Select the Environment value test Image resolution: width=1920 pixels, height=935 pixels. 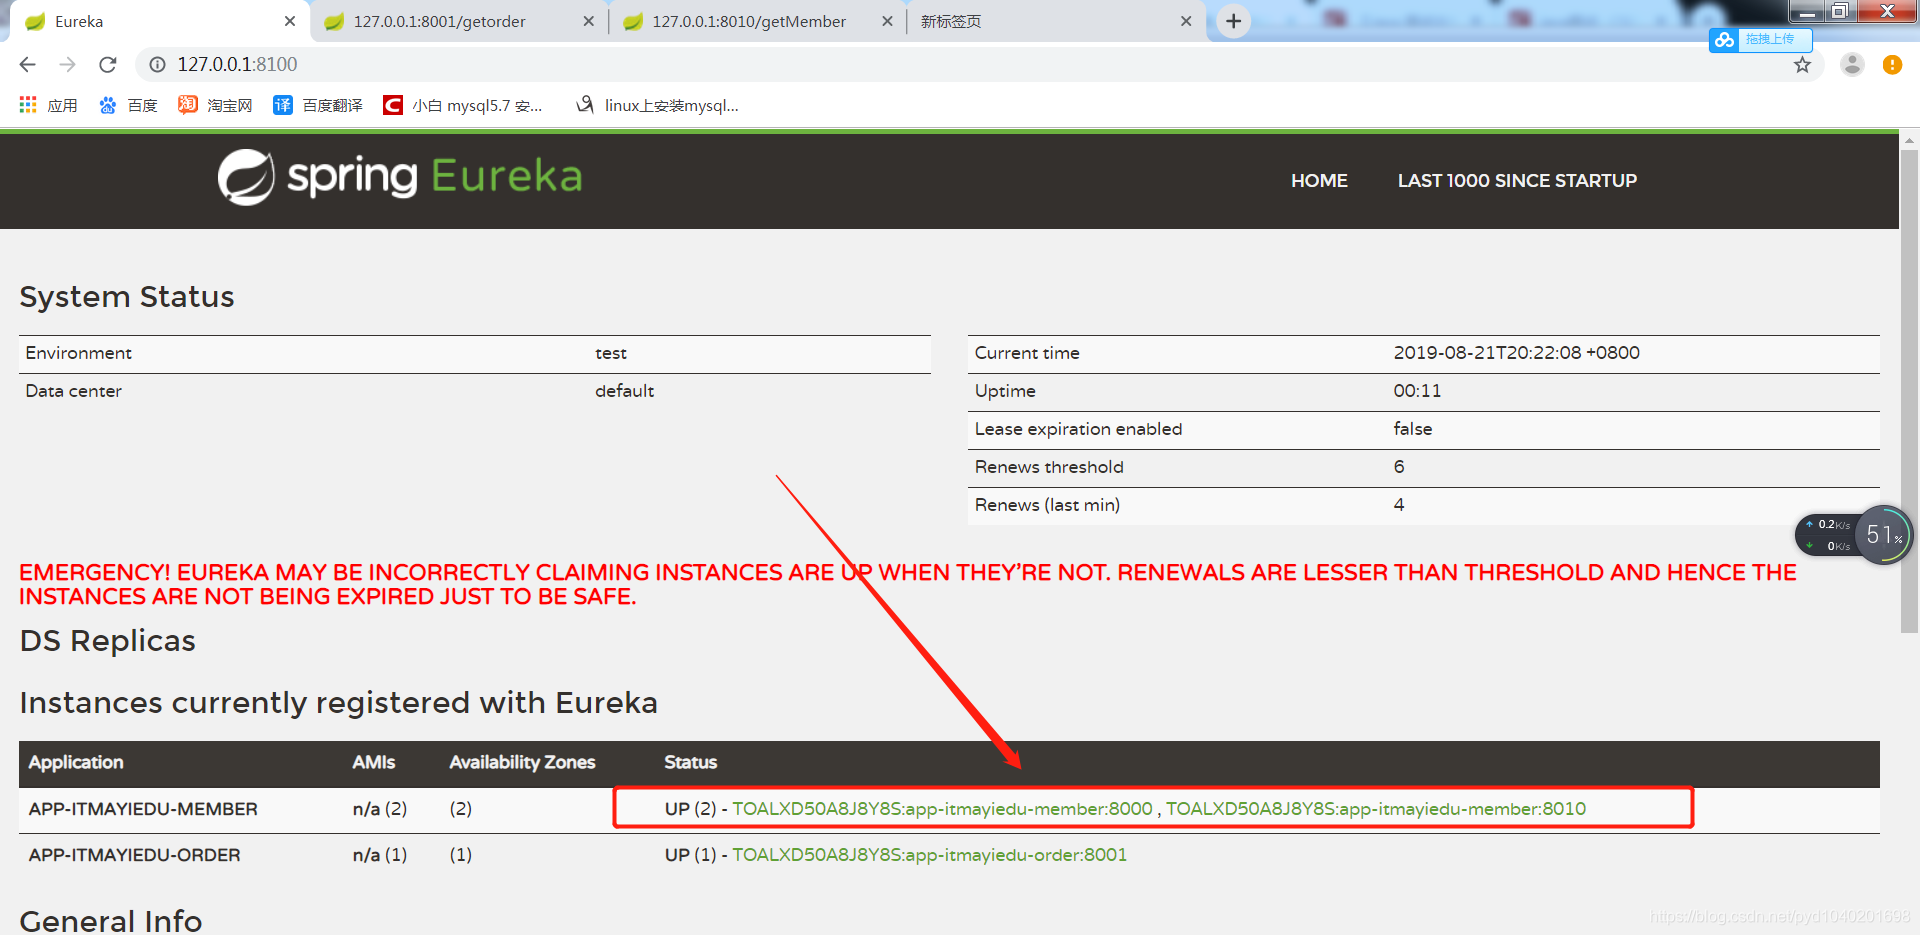pos(611,353)
